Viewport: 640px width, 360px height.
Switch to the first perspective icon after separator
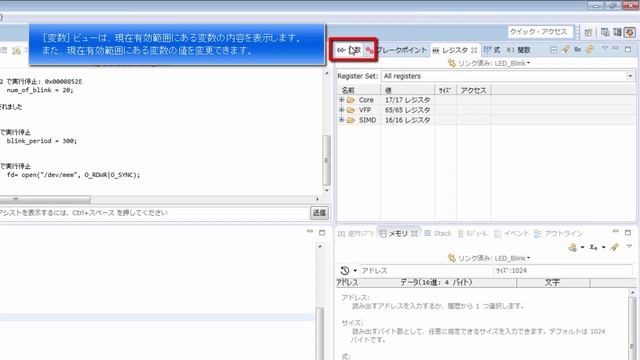pos(605,32)
